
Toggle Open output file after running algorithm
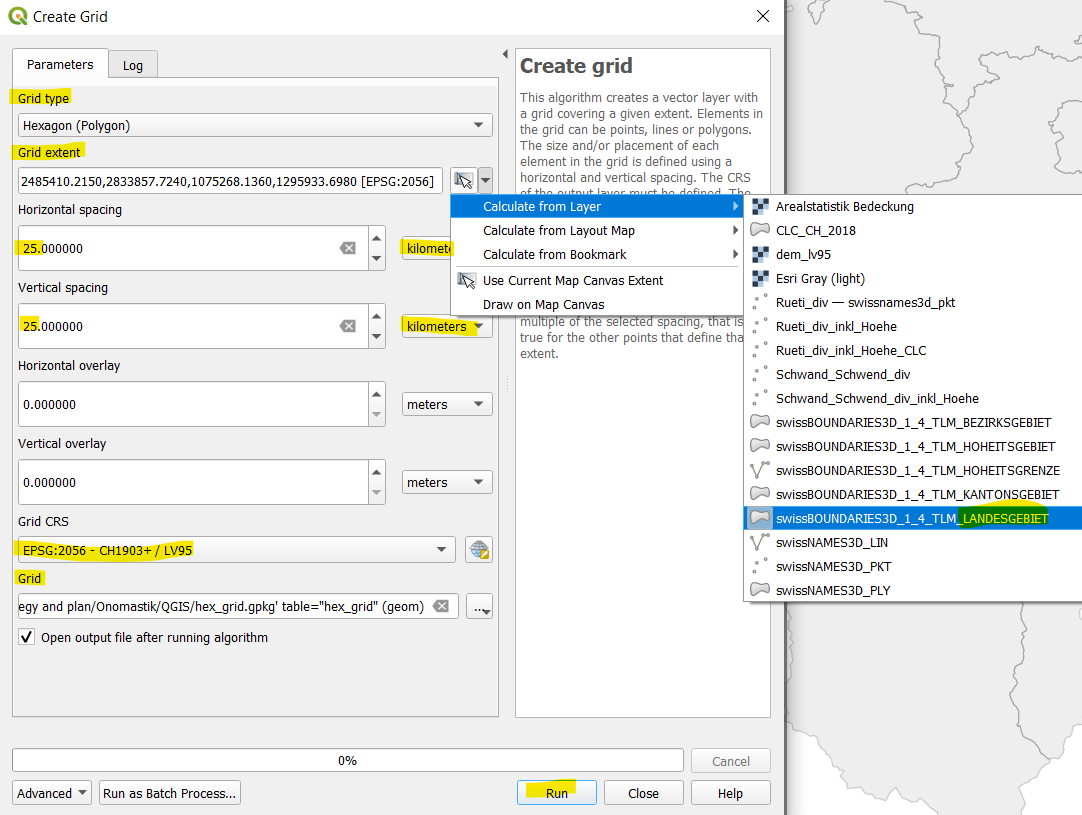(27, 637)
